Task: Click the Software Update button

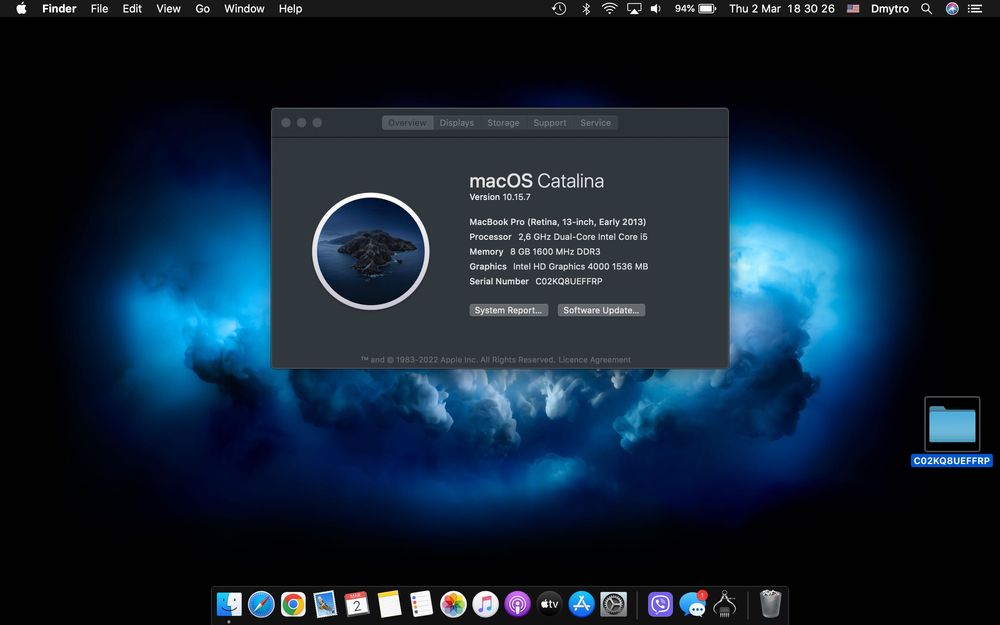Action: coord(601,310)
